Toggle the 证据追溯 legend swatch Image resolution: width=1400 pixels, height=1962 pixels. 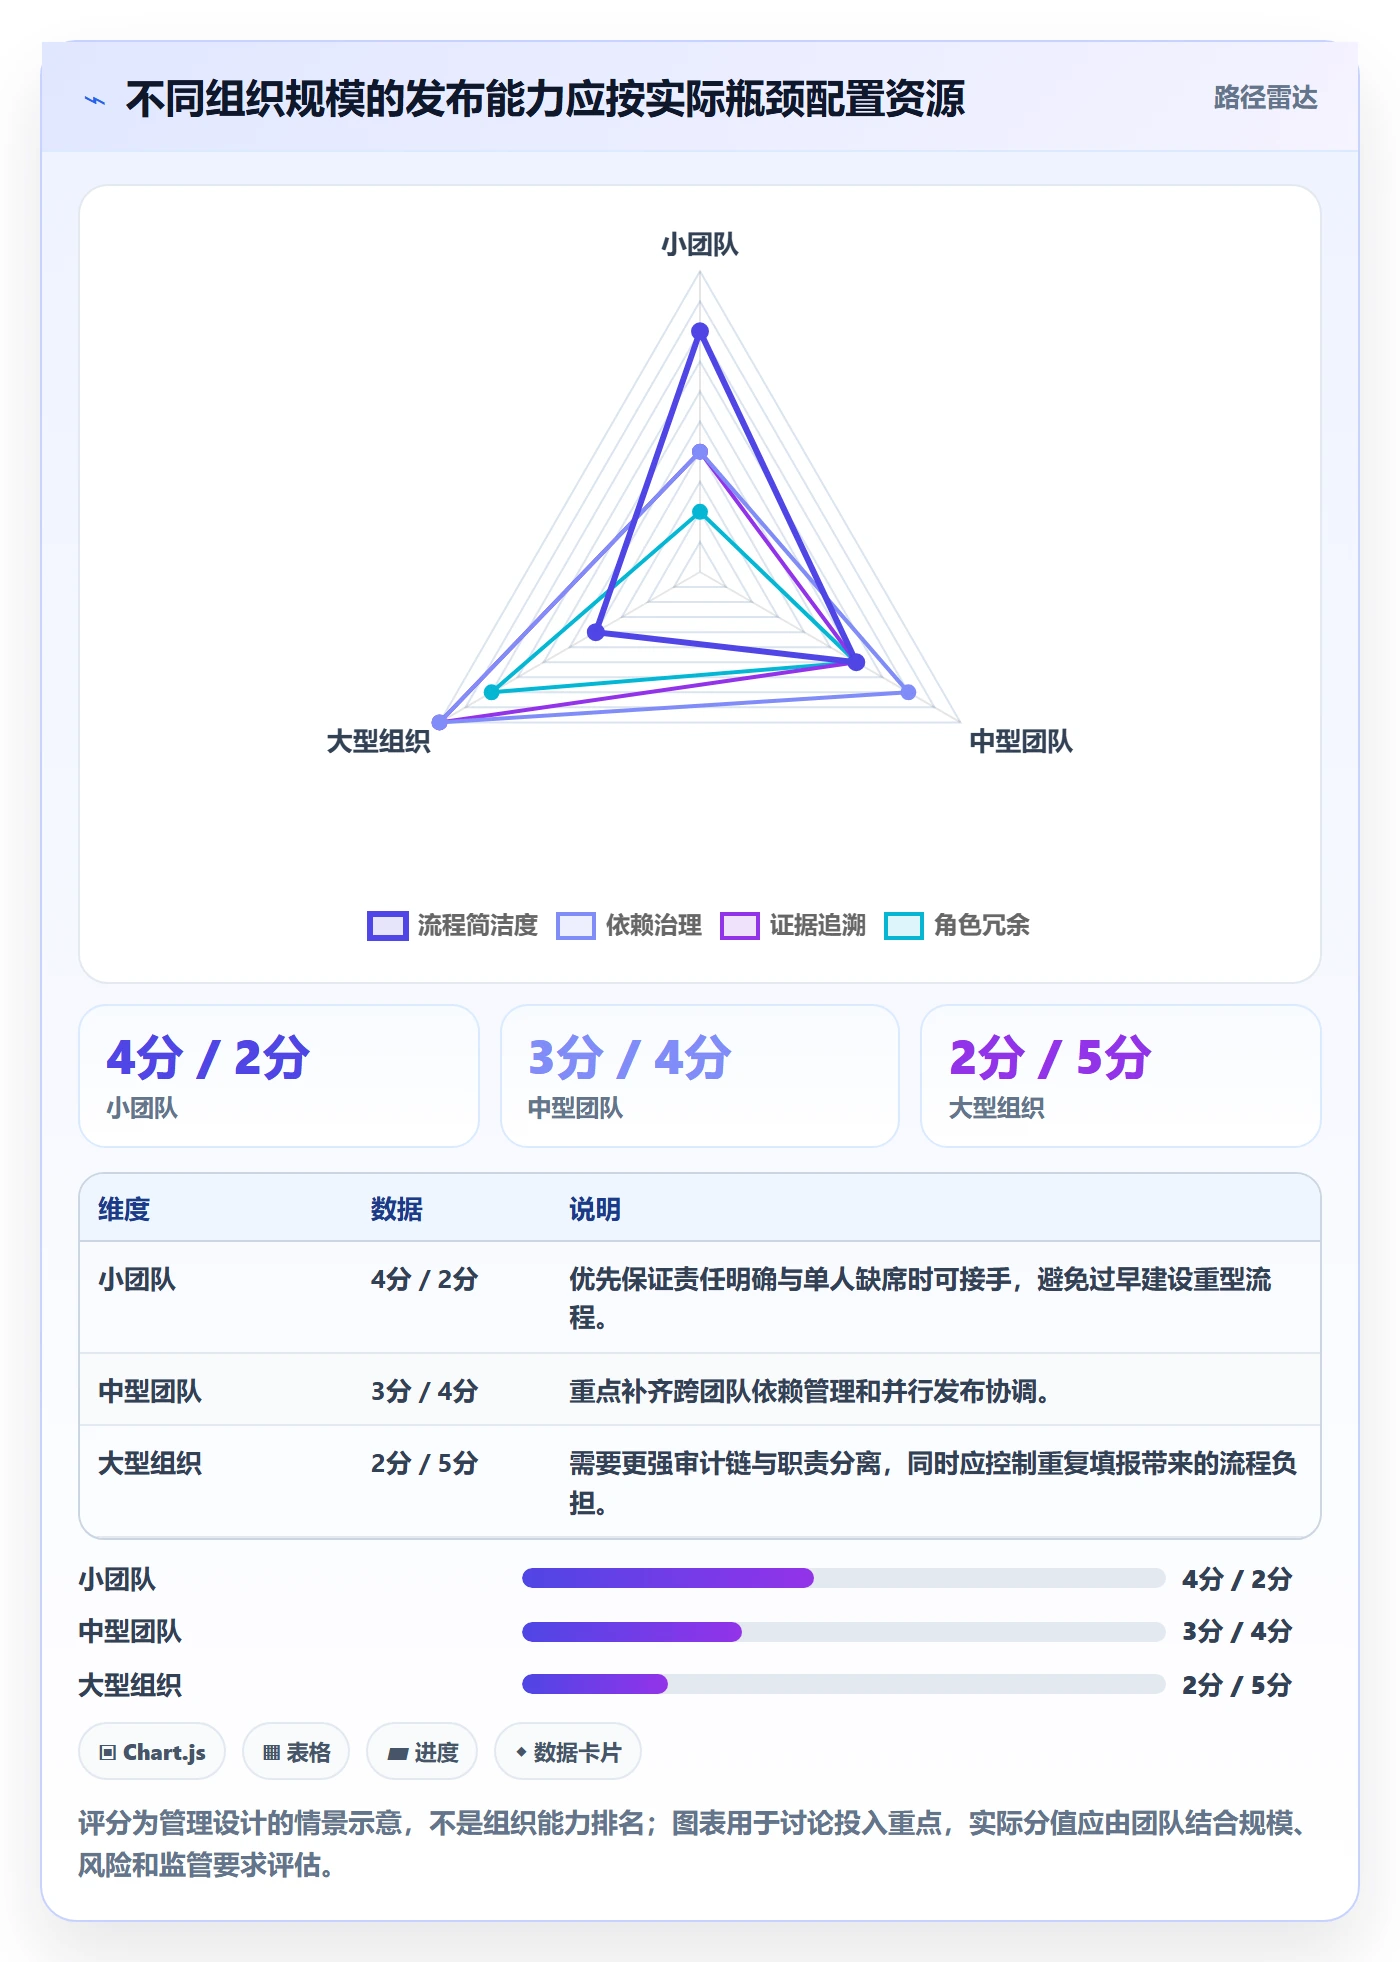pos(740,925)
